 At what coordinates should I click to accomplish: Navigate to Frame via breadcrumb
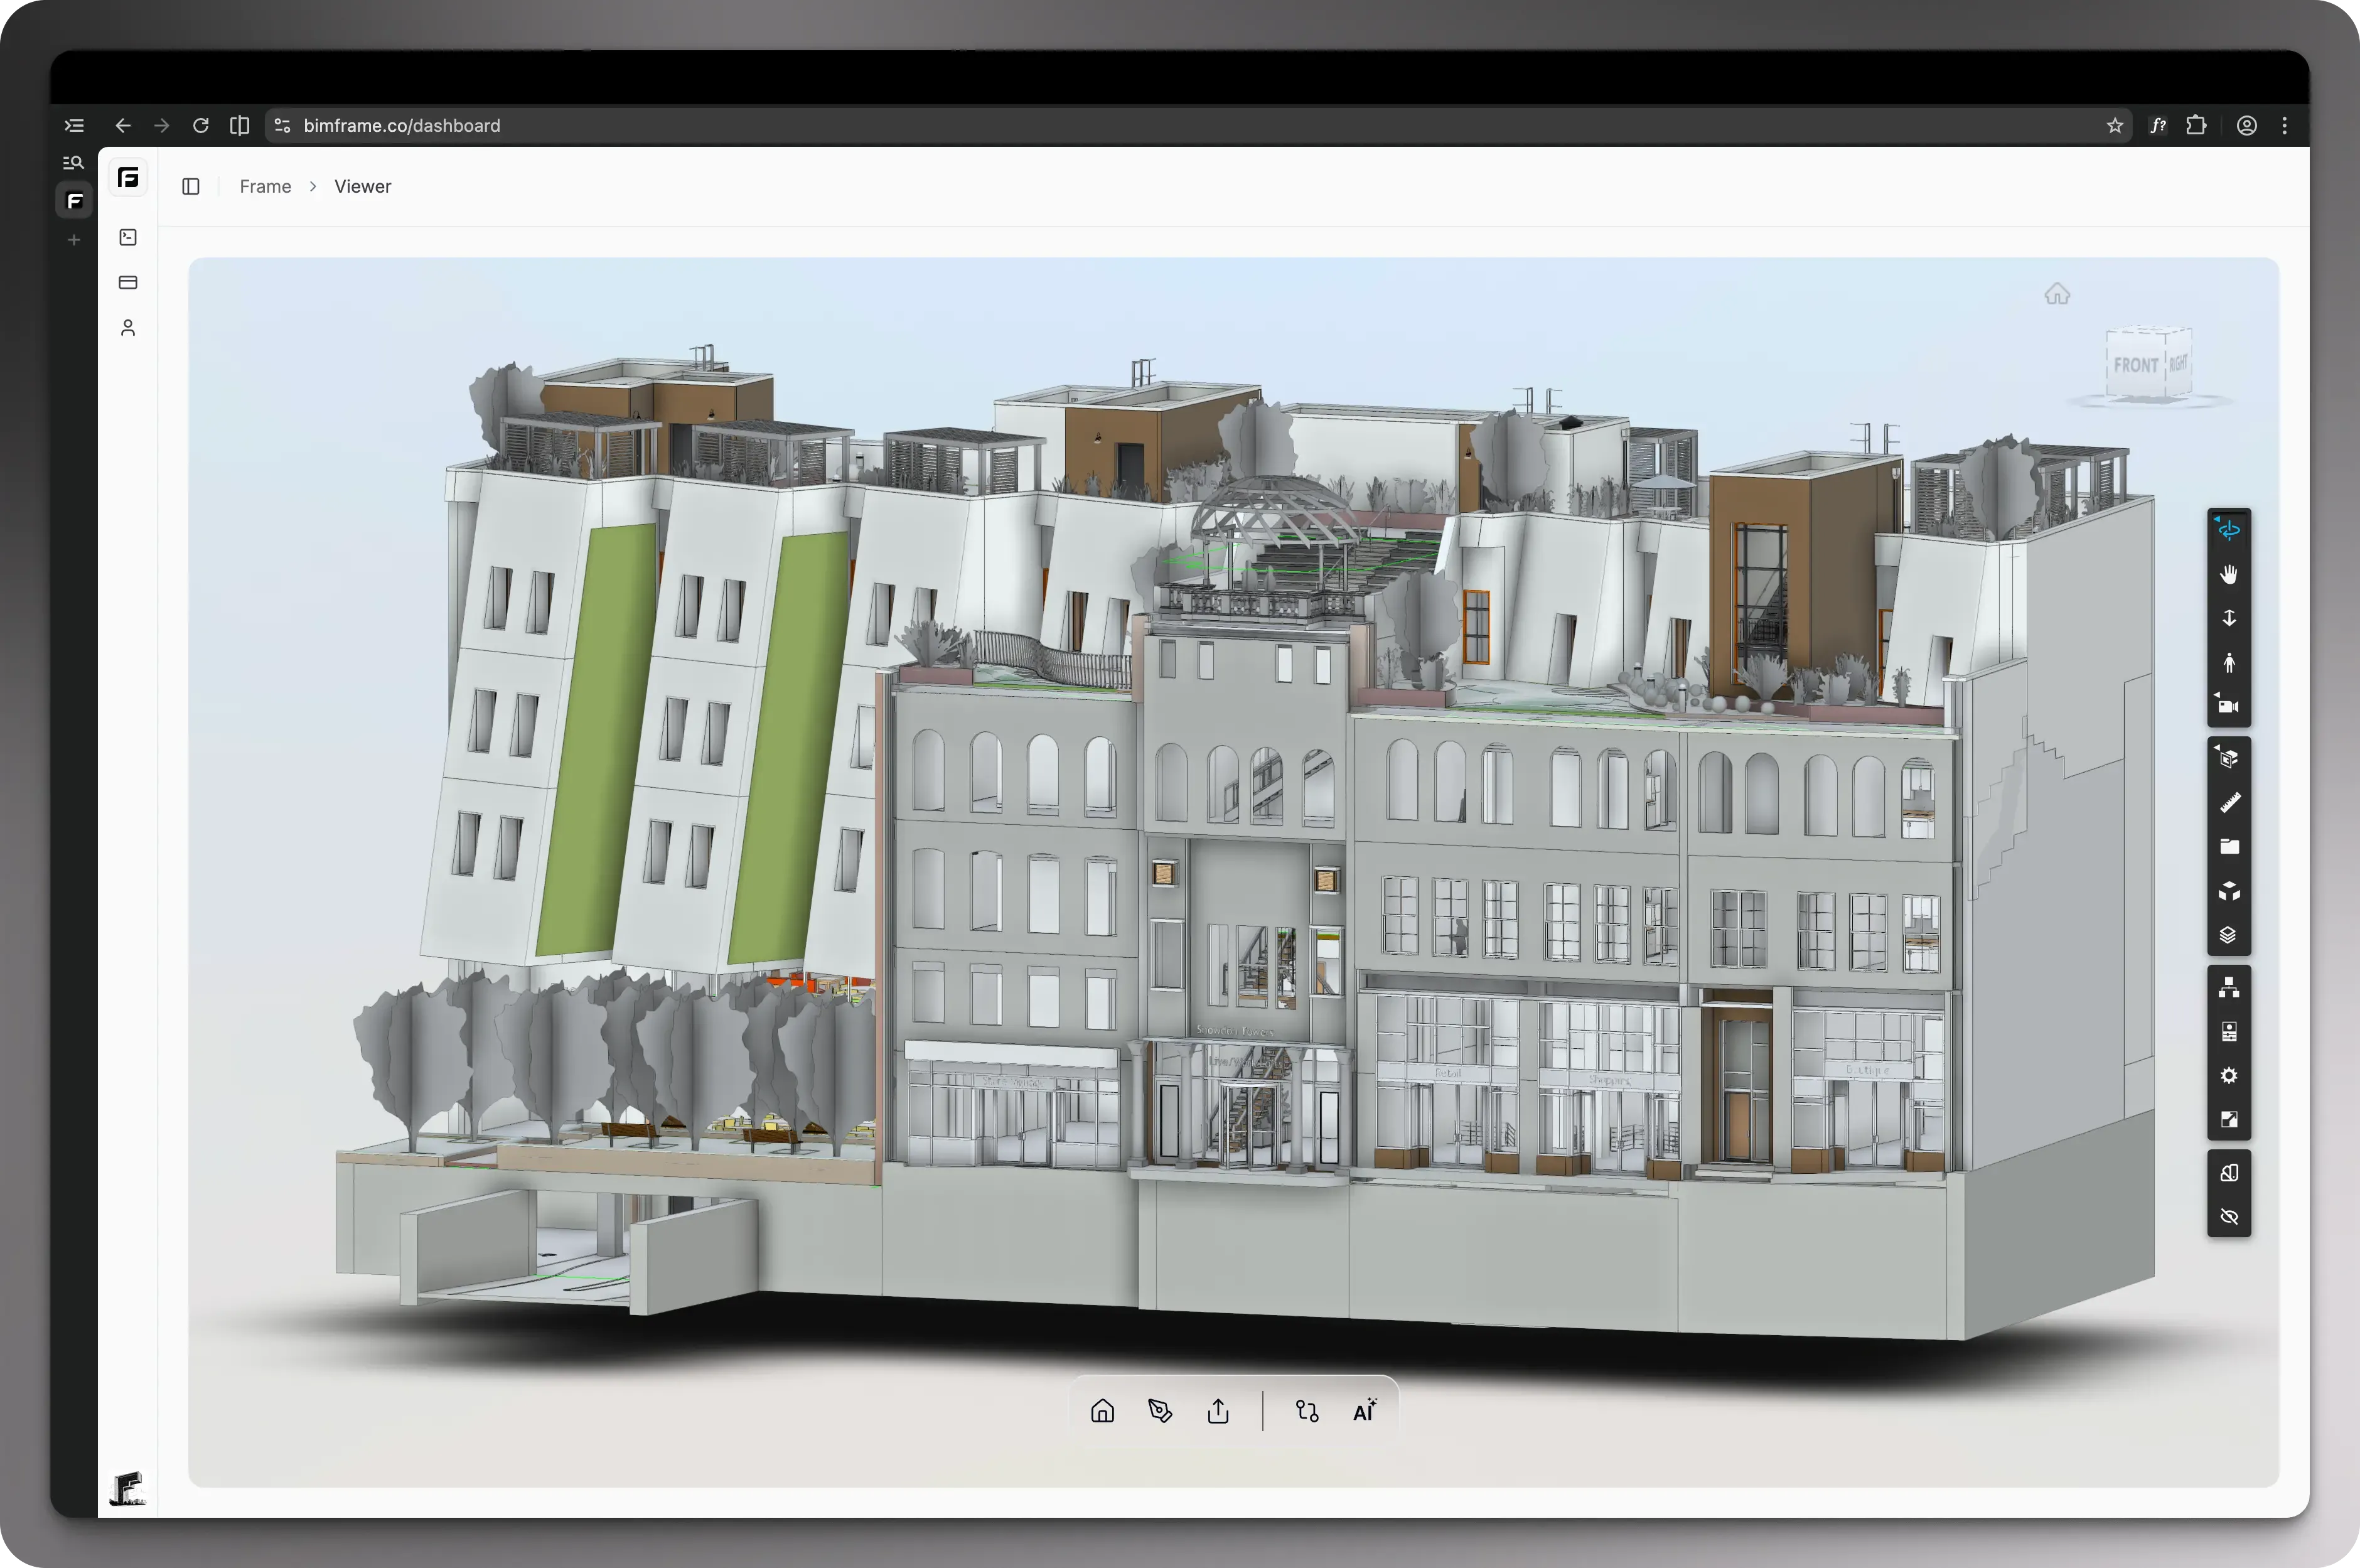264,186
